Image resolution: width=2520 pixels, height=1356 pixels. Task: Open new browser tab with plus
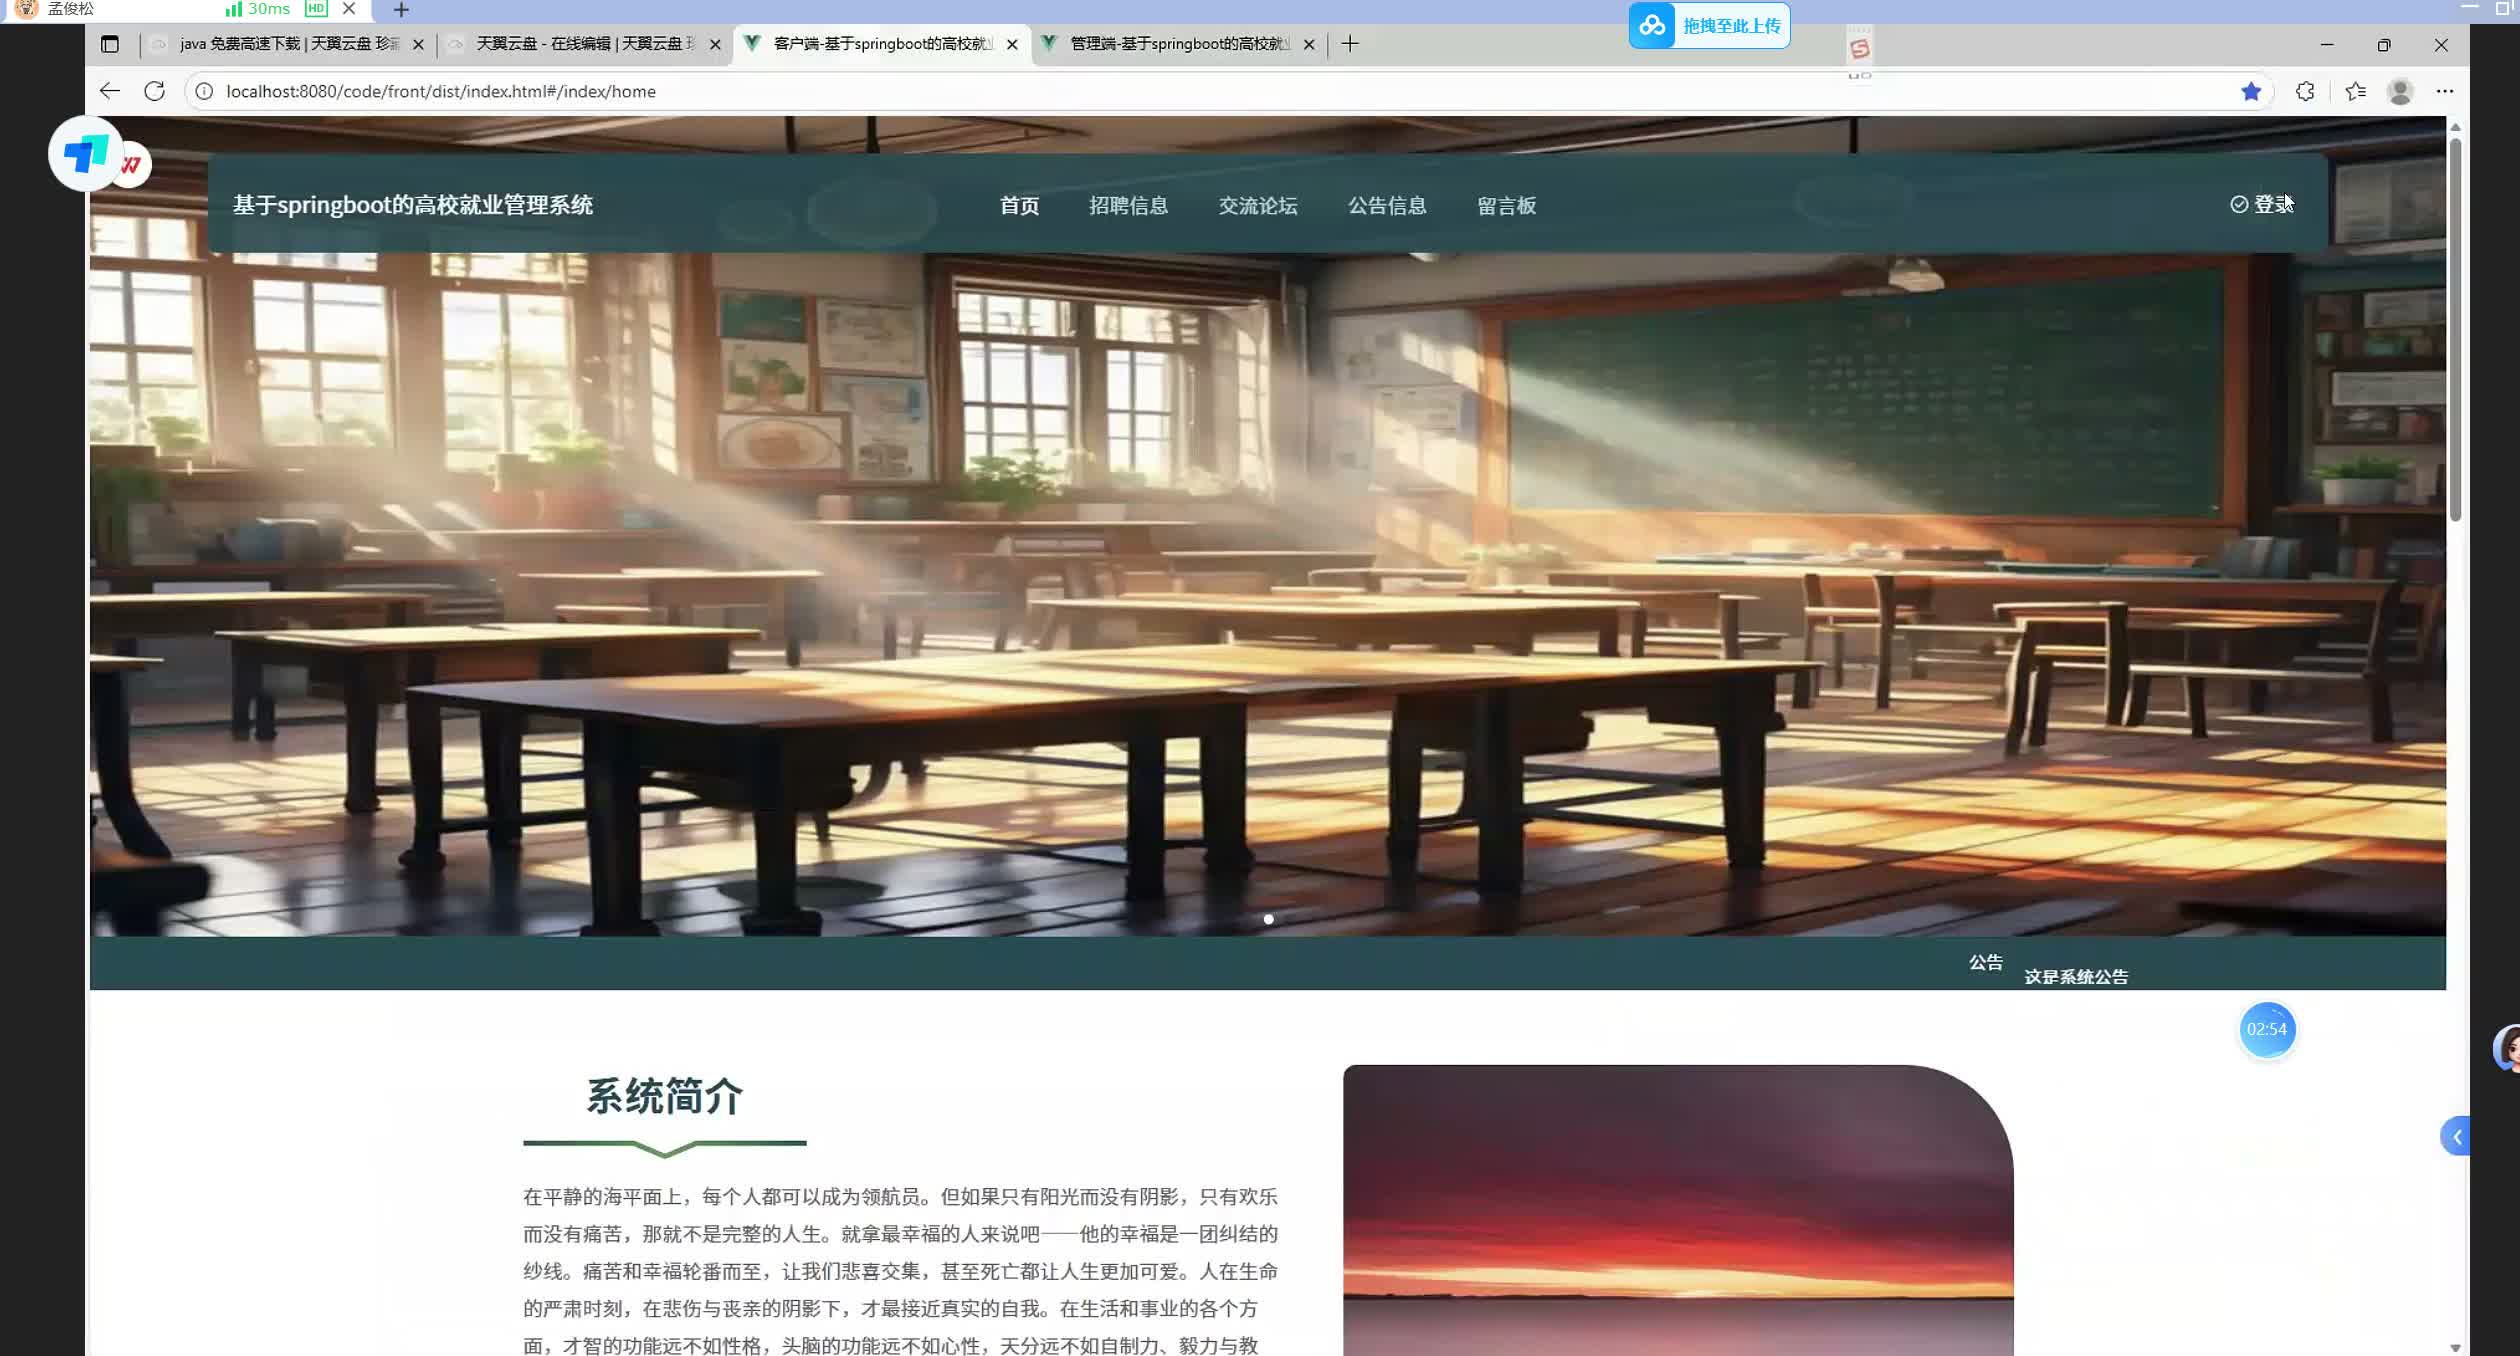(1350, 44)
